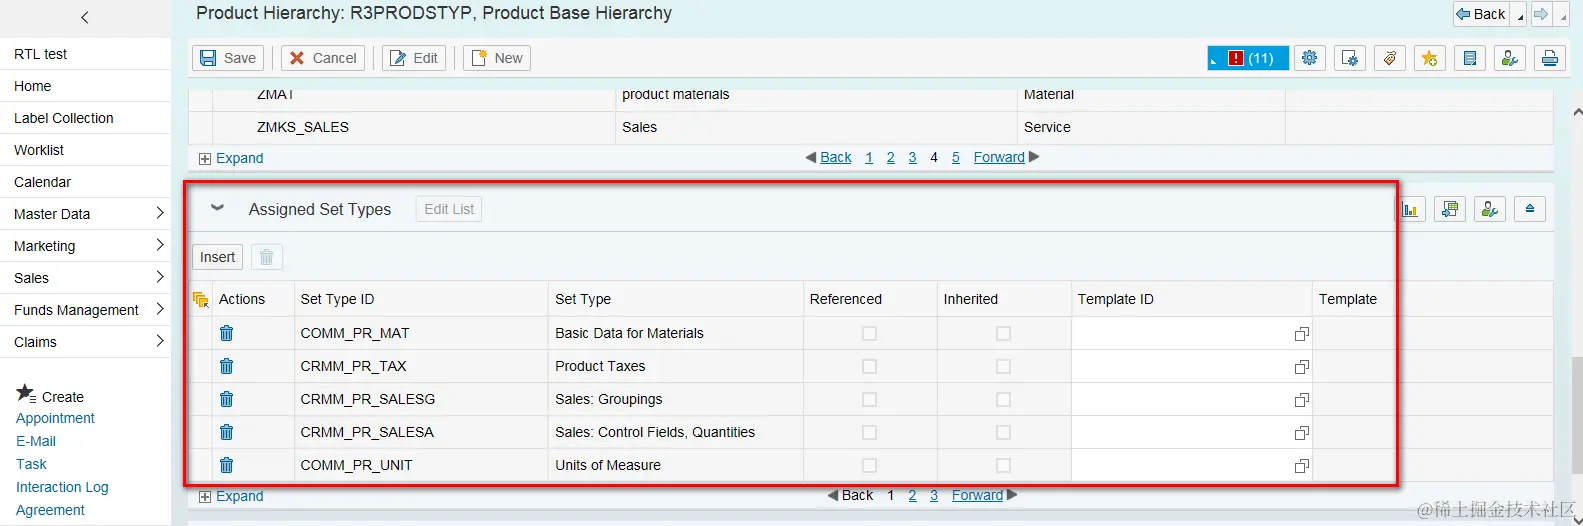Delete the COMM_PR_MAT row via its trash icon
The image size is (1583, 526).
[x=227, y=333]
